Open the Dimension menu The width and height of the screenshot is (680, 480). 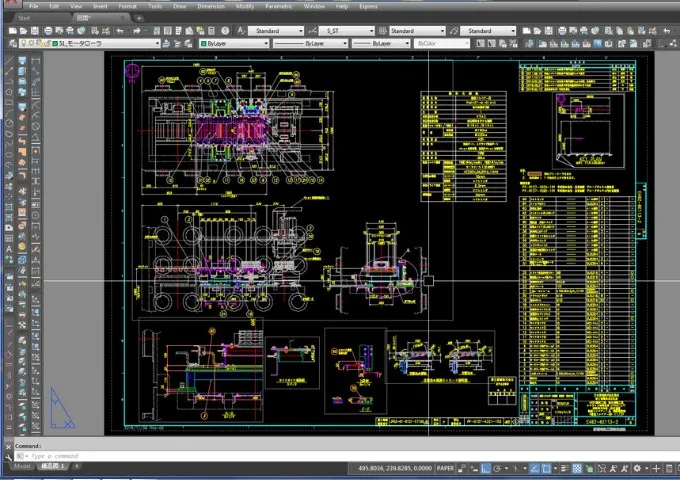(211, 6)
